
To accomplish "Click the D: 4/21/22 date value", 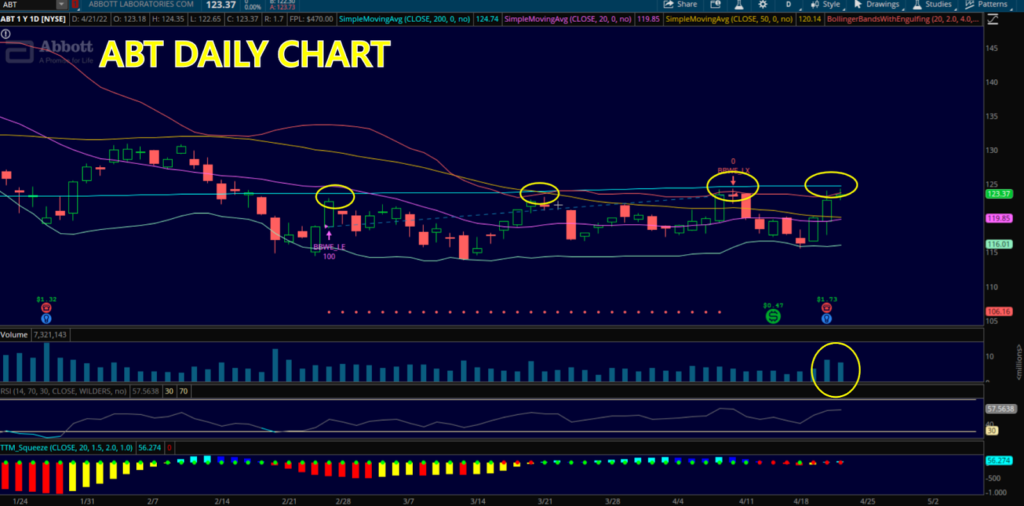I will [89, 20].
